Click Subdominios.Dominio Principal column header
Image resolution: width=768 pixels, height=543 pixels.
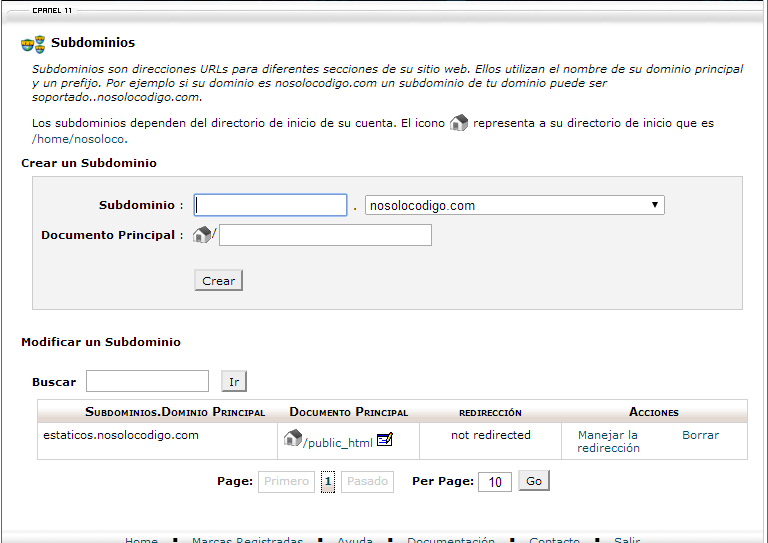[175, 412]
